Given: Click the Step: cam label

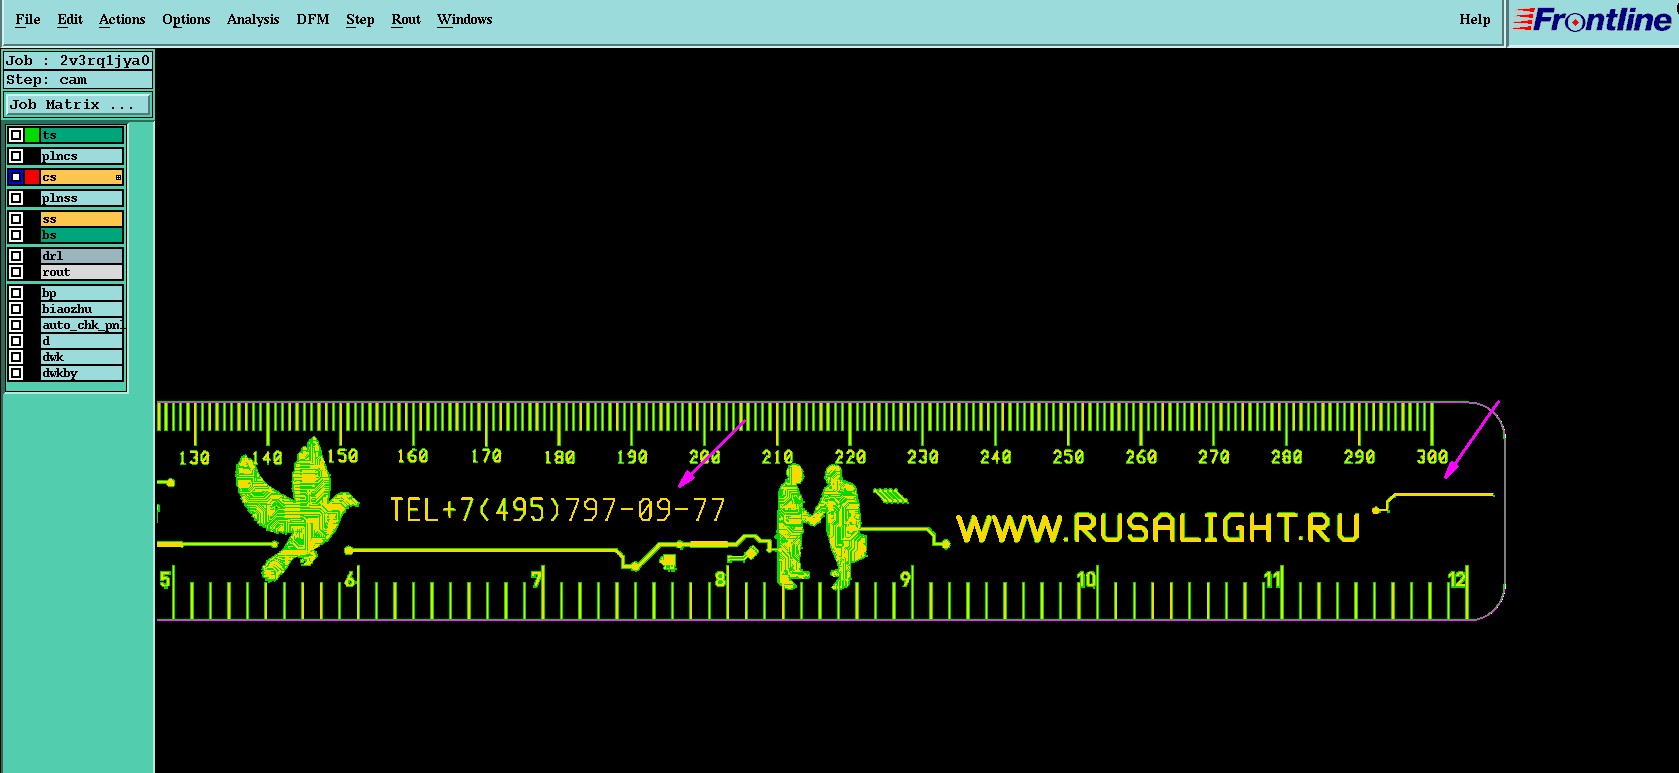Looking at the screenshot, I should (x=78, y=80).
